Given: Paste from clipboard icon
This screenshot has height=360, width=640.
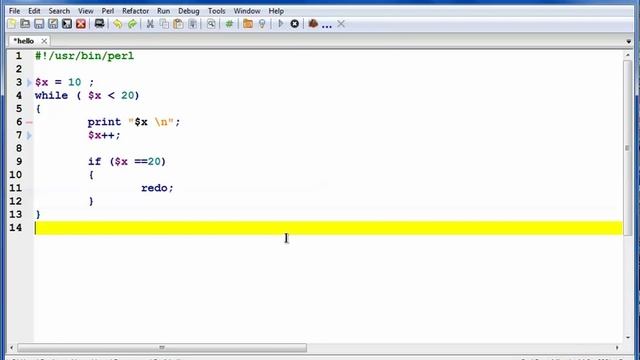Looking at the screenshot, I should [x=178, y=24].
